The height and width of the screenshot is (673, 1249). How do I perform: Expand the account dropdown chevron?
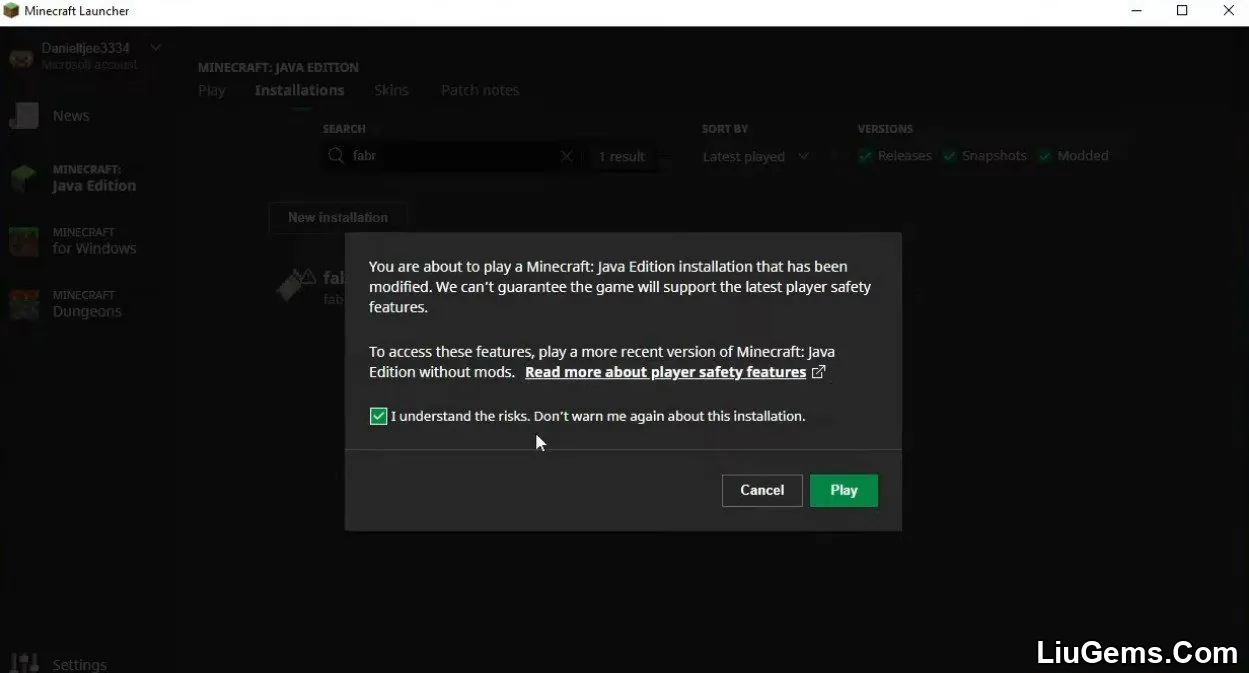point(155,47)
